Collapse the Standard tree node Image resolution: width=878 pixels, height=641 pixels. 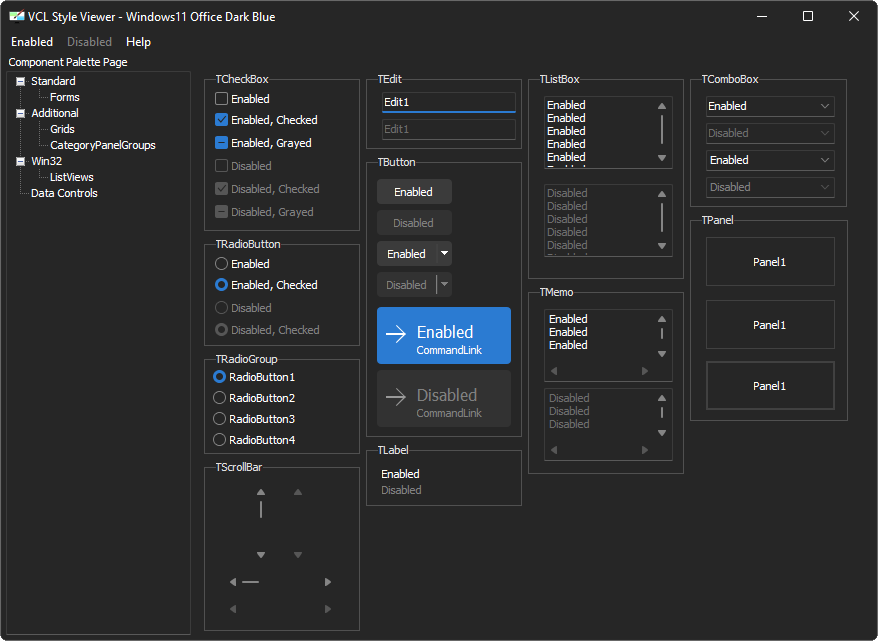tap(21, 81)
